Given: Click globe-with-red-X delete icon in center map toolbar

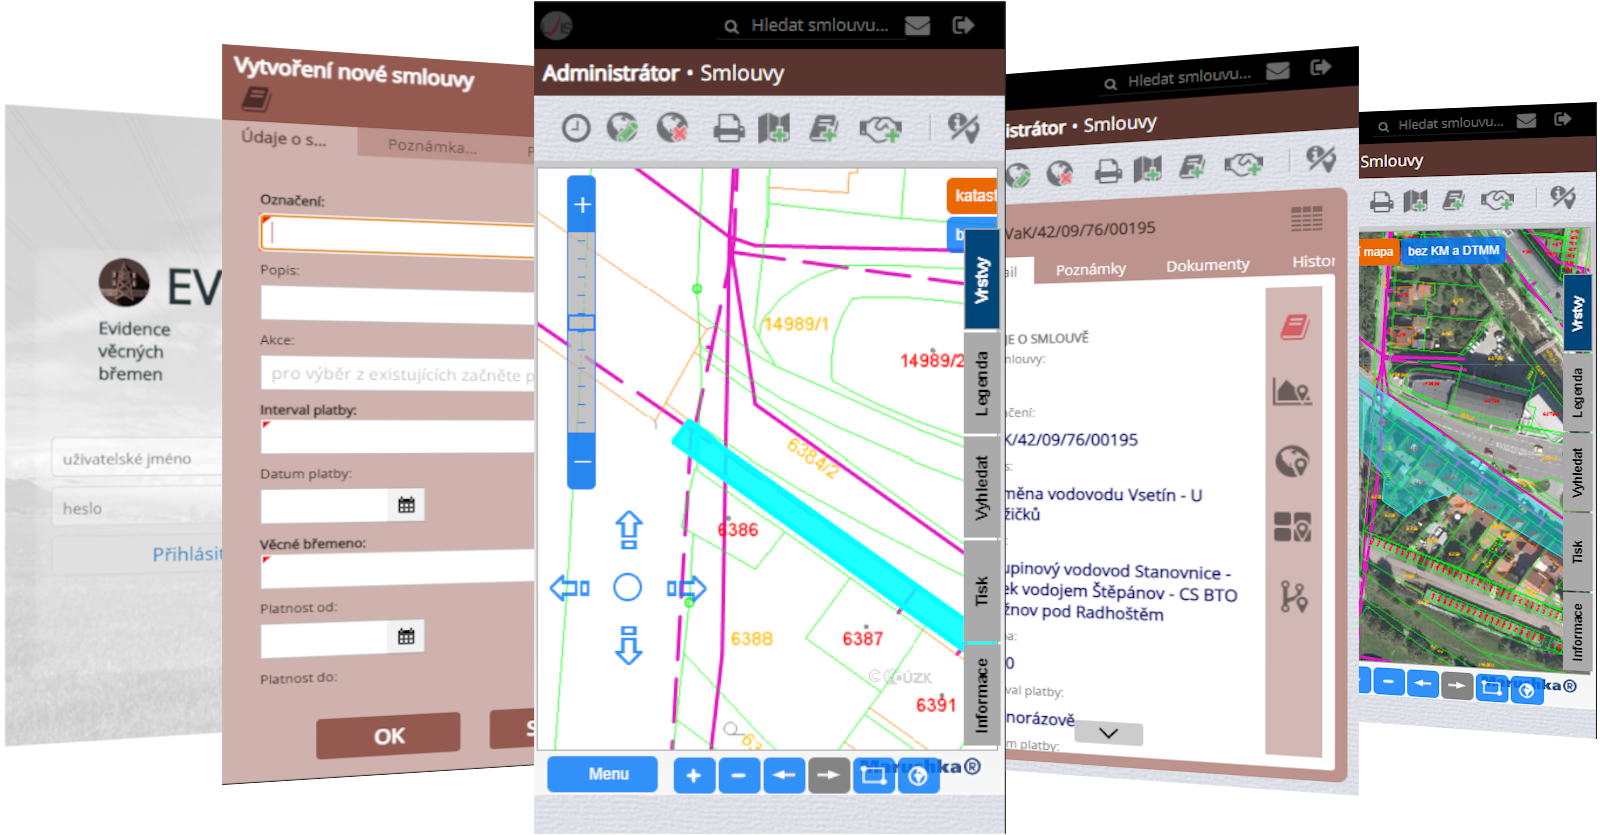Looking at the screenshot, I should 672,127.
